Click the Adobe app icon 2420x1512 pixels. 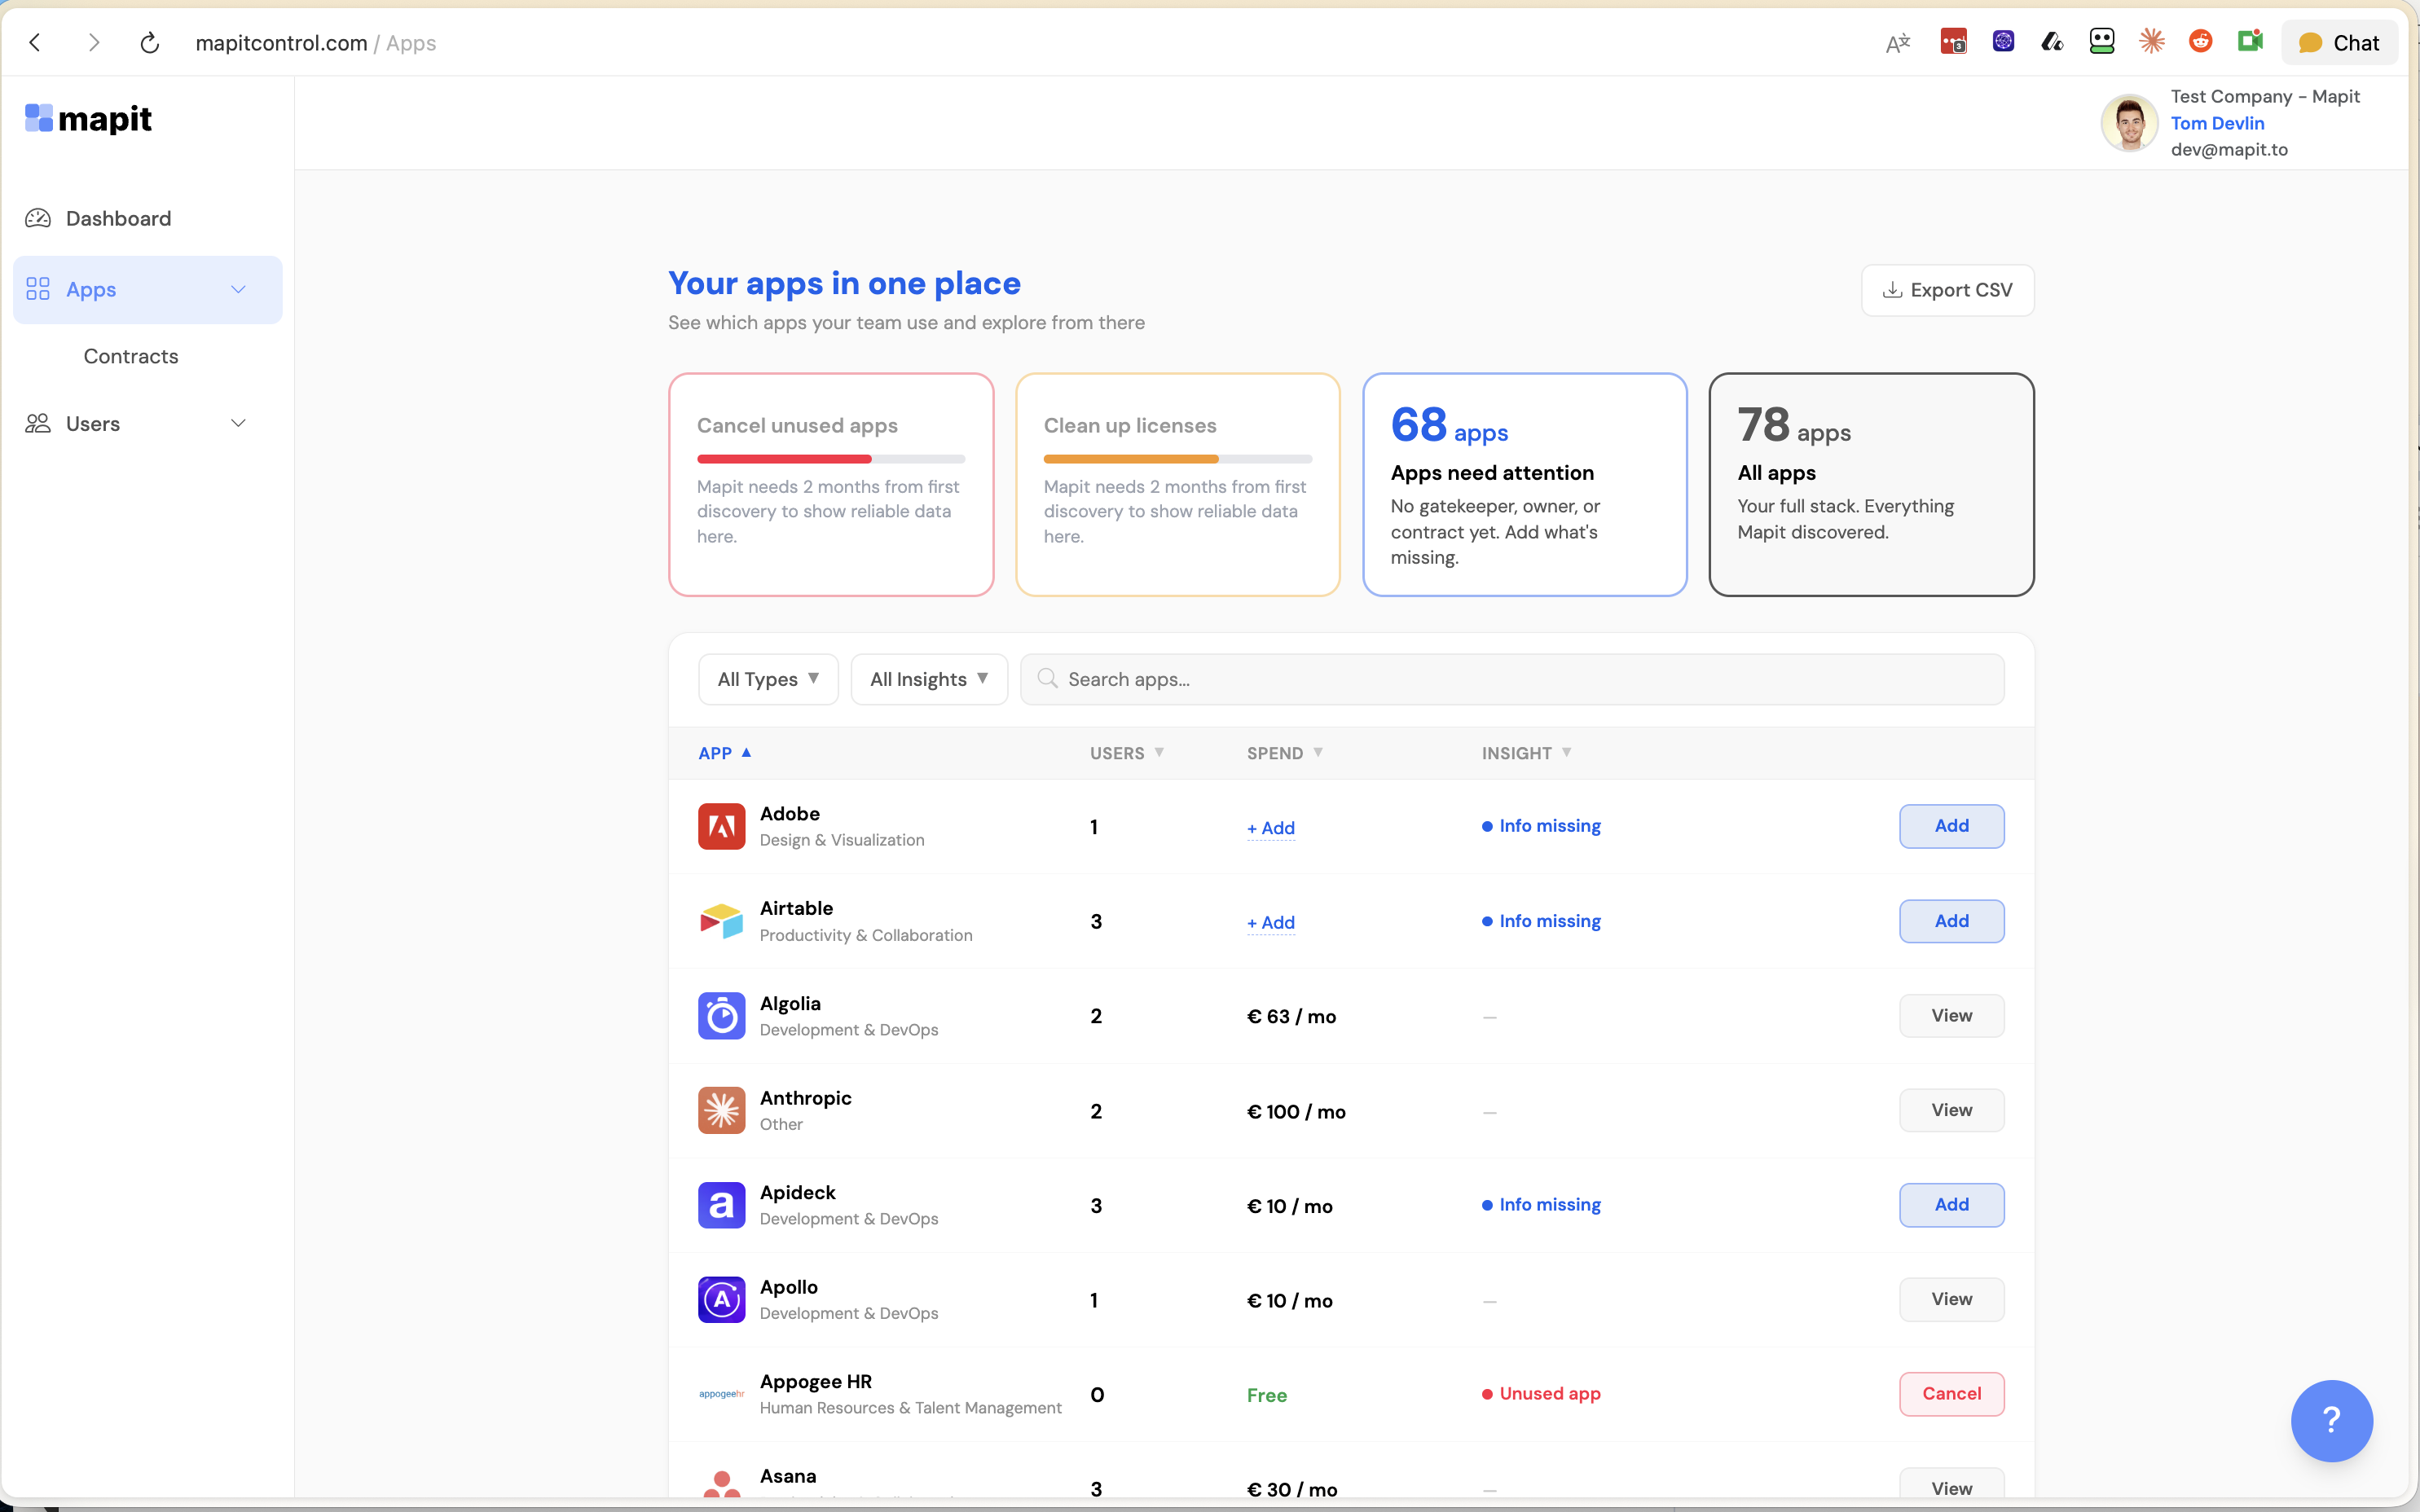(721, 826)
